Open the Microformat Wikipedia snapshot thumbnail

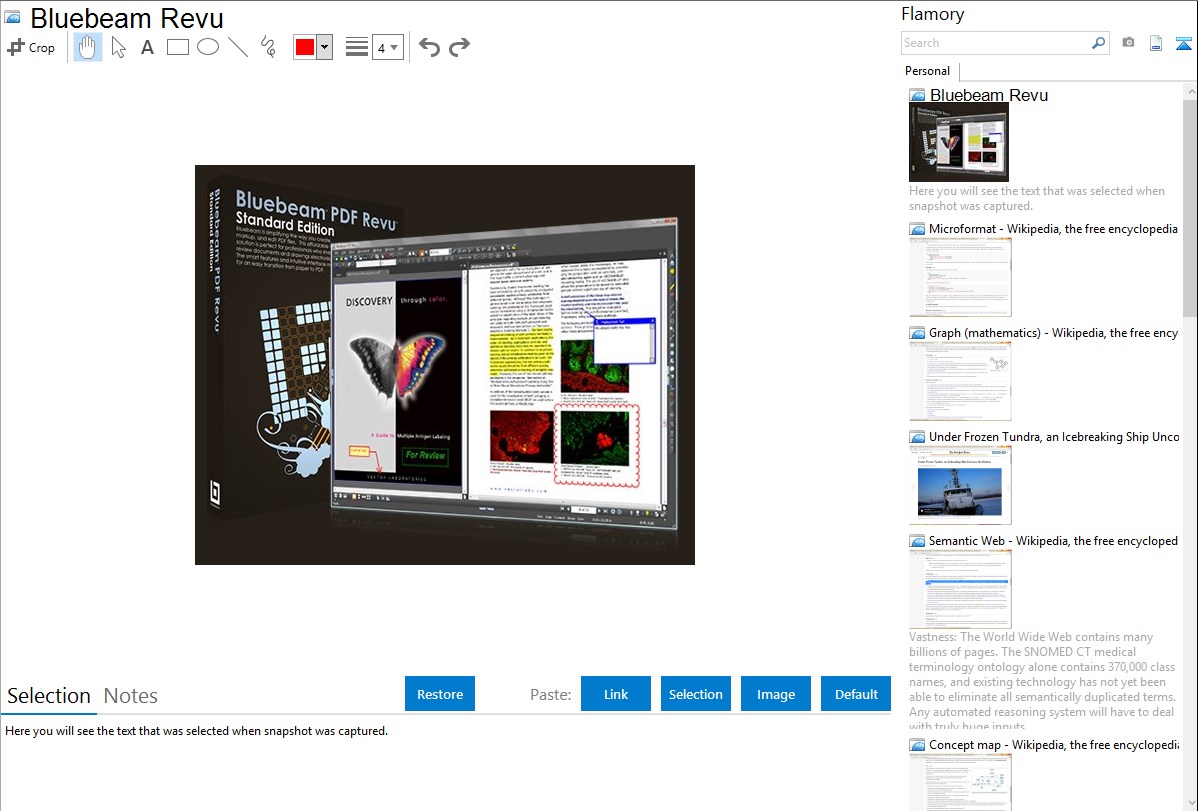pos(960,277)
